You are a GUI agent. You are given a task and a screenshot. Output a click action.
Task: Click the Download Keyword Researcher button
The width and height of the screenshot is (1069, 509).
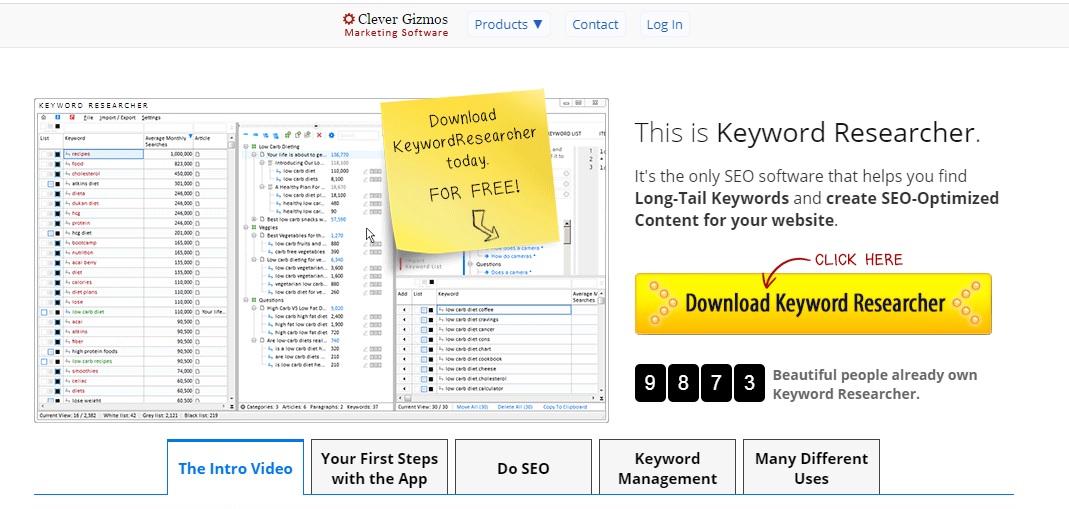(x=813, y=304)
